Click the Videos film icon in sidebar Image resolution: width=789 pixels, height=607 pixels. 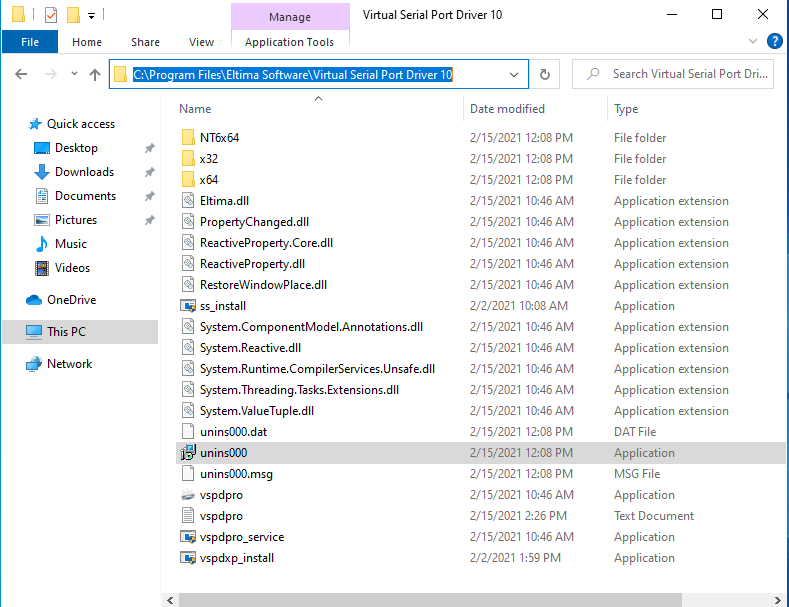(x=42, y=268)
